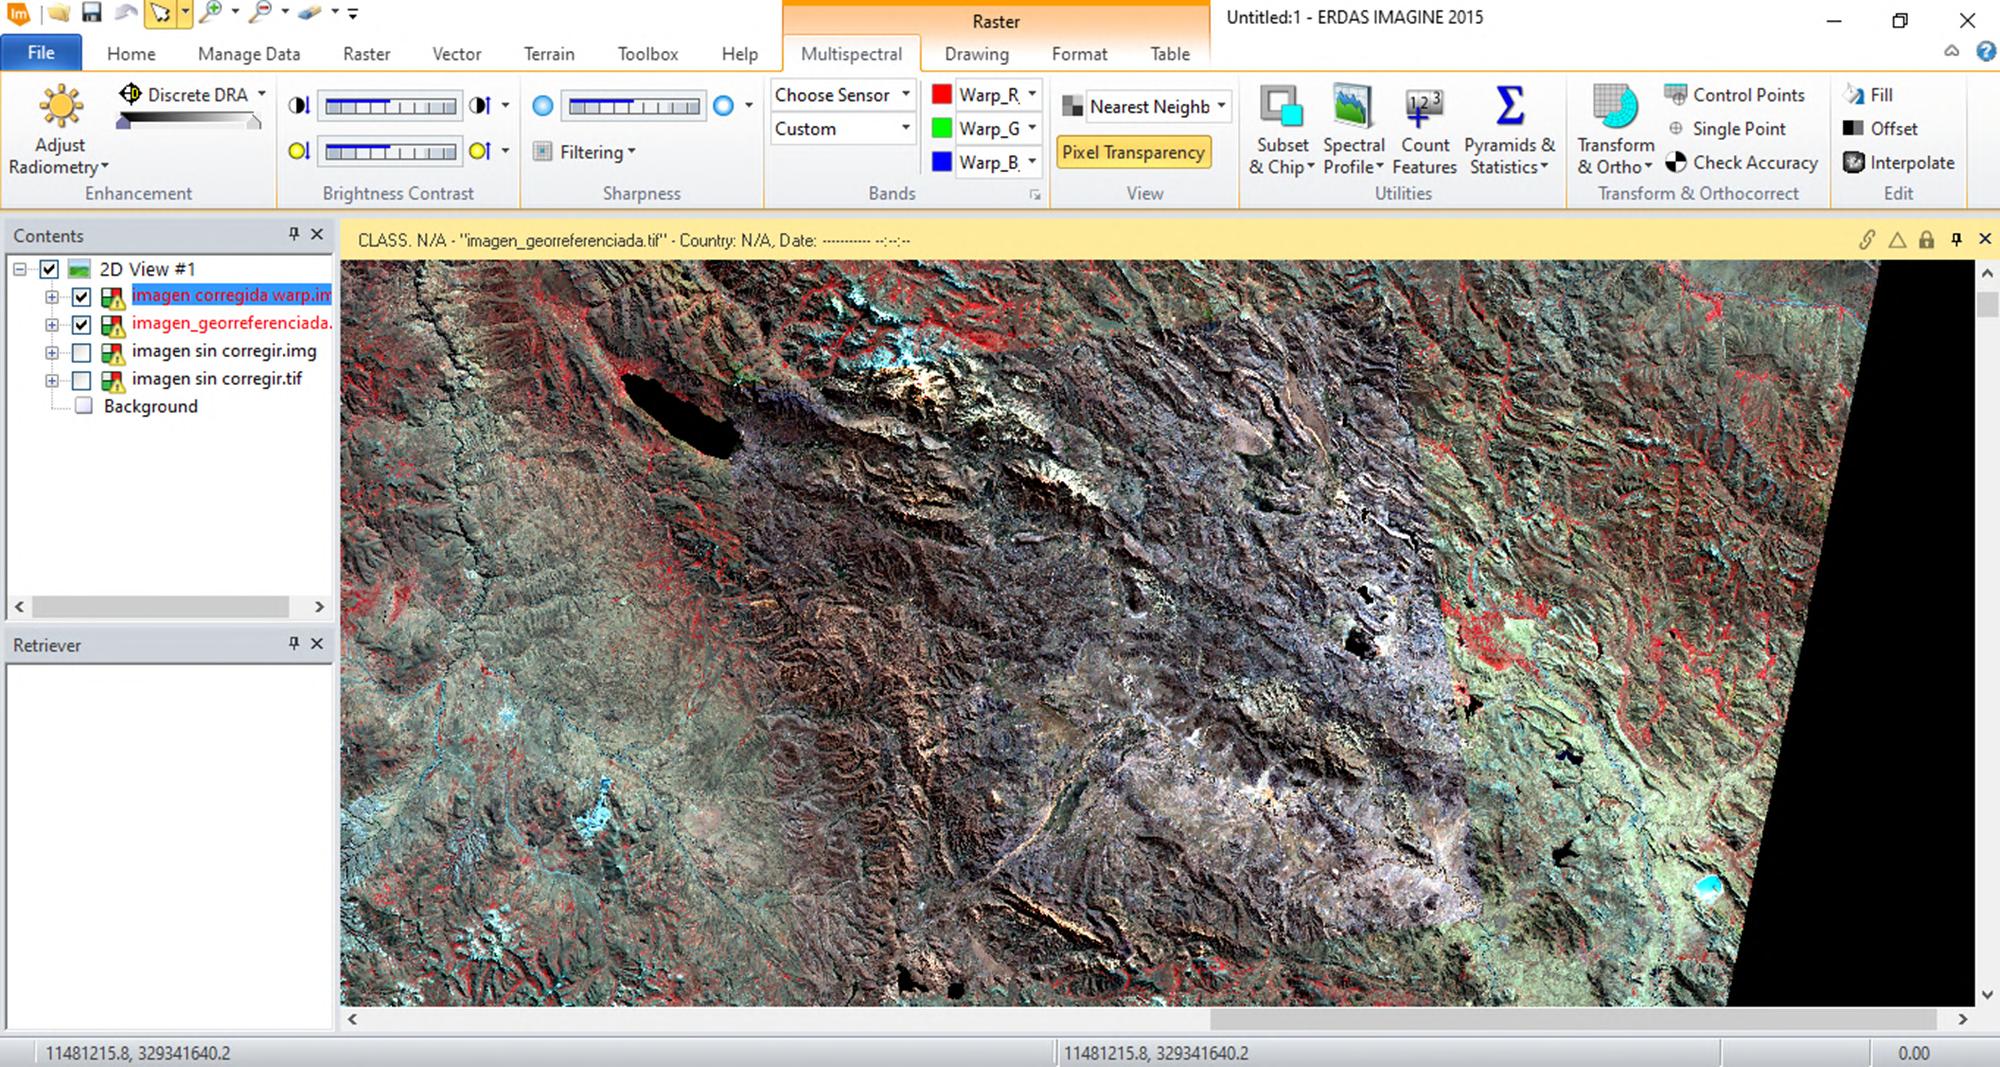Screen dimensions: 2000x1067
Task: Click the contrast slider bar
Action: click(390, 106)
